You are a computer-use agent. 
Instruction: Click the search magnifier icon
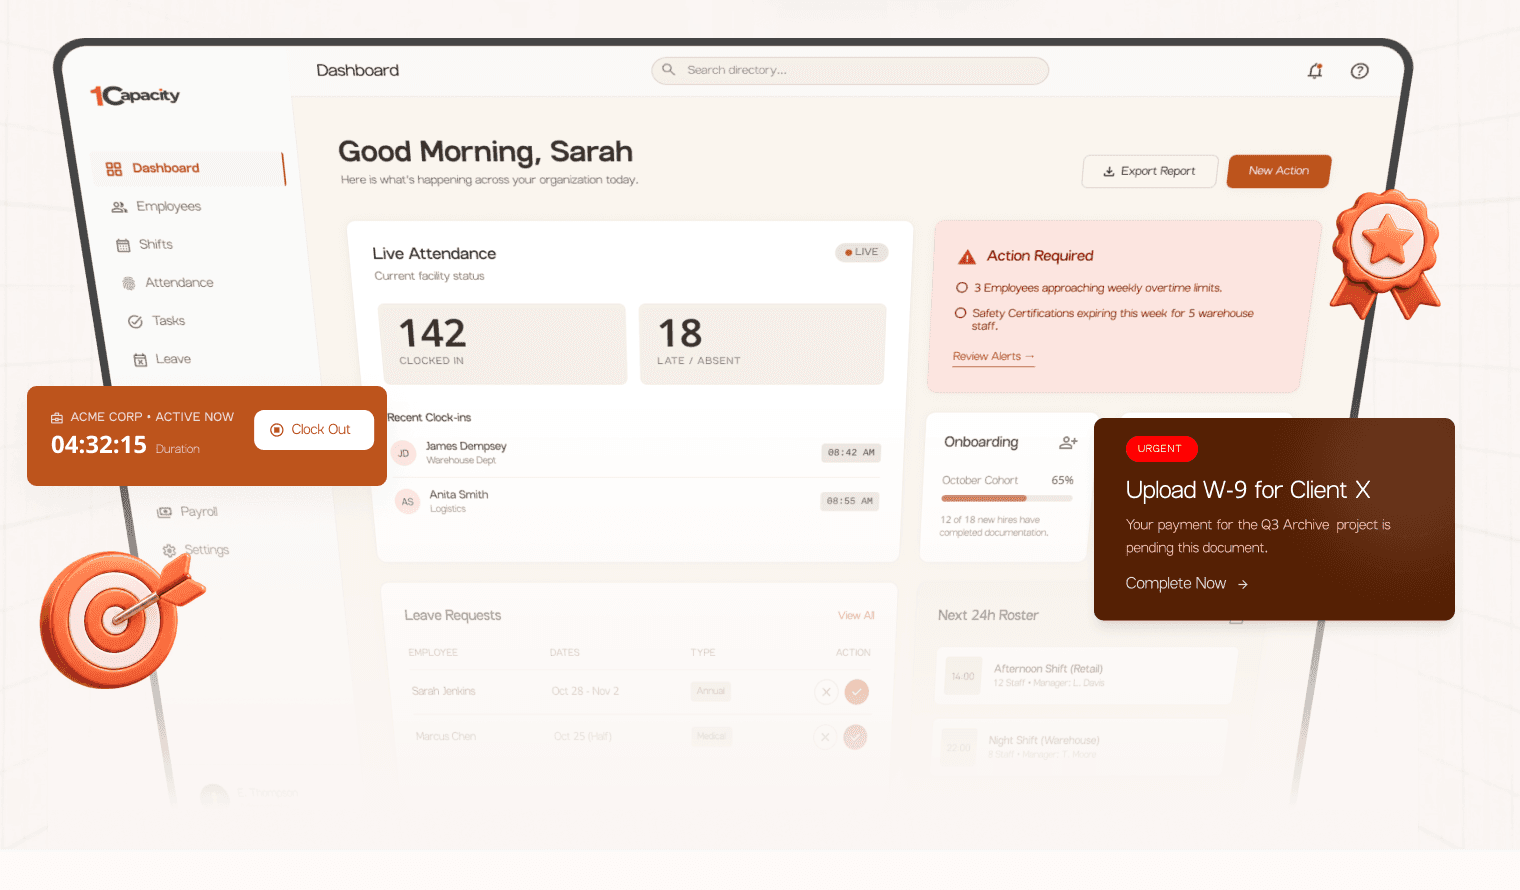point(669,70)
